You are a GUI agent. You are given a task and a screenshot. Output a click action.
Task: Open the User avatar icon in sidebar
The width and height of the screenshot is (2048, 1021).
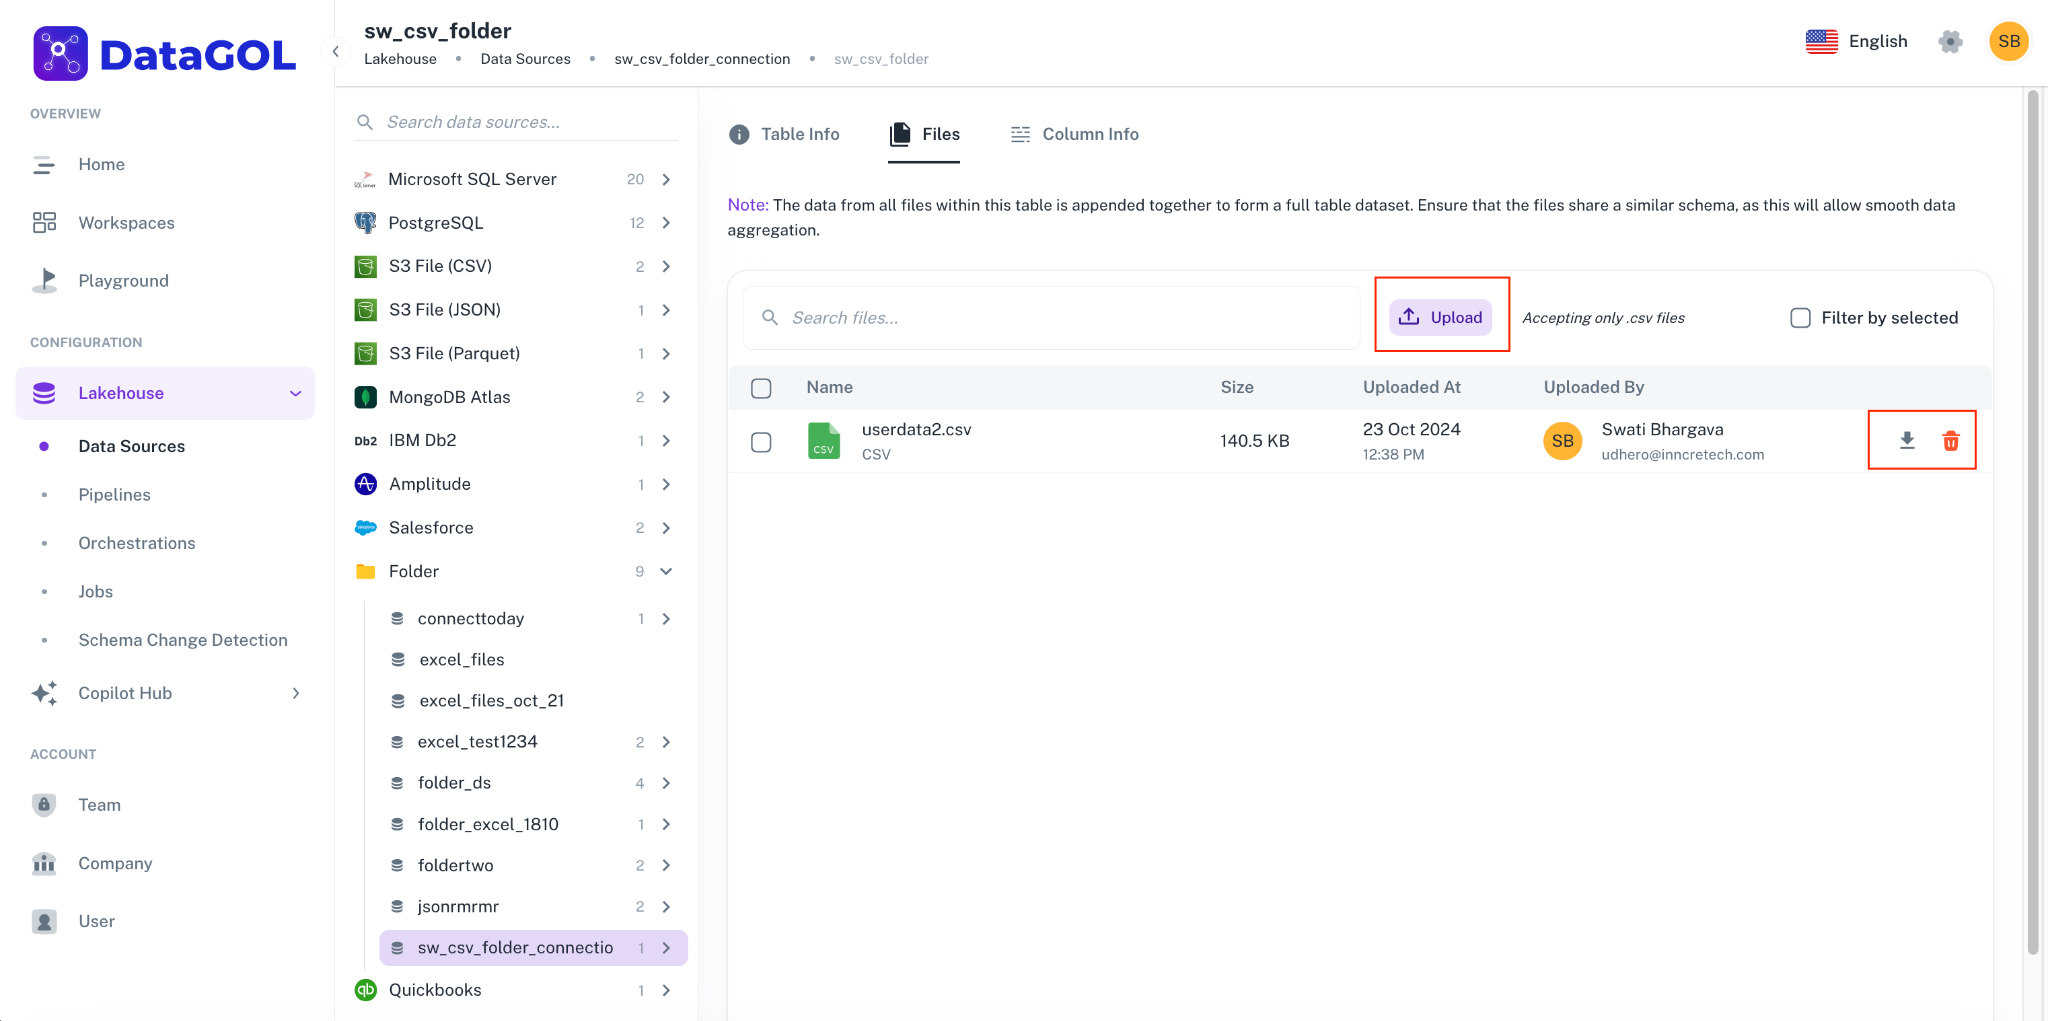click(44, 921)
